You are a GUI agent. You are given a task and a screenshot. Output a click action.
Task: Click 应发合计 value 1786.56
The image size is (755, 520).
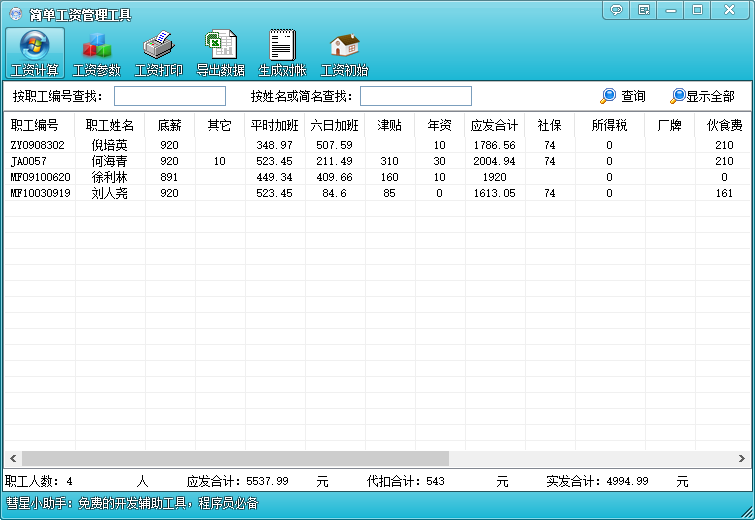click(x=495, y=145)
